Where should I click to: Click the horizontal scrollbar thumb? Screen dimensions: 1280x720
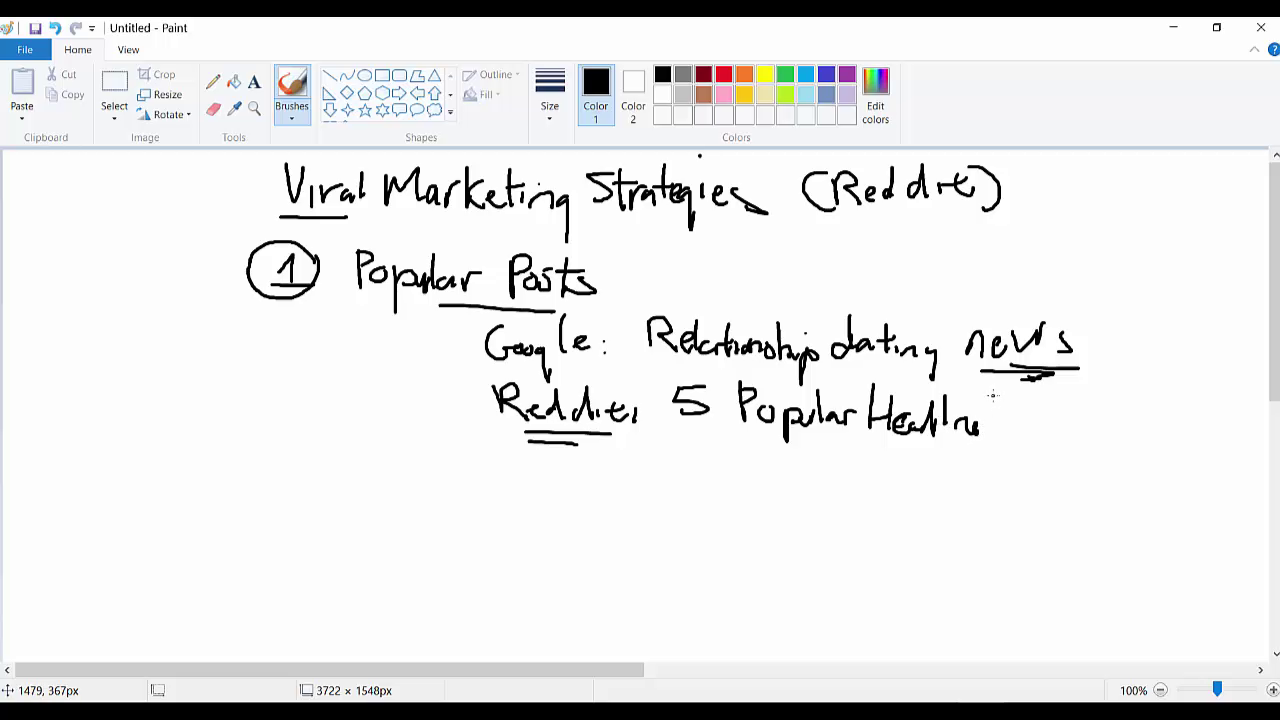[x=329, y=670]
